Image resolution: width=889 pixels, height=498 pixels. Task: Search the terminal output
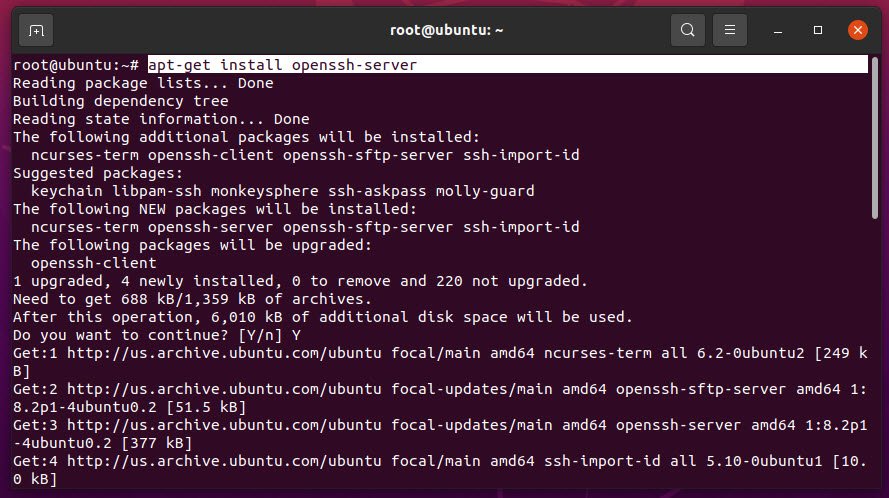pos(688,30)
